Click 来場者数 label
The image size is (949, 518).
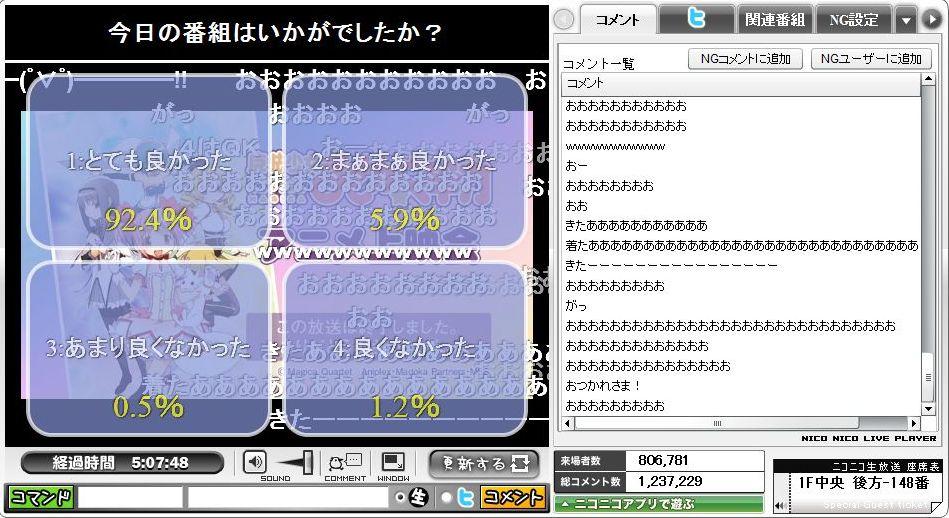580,461
